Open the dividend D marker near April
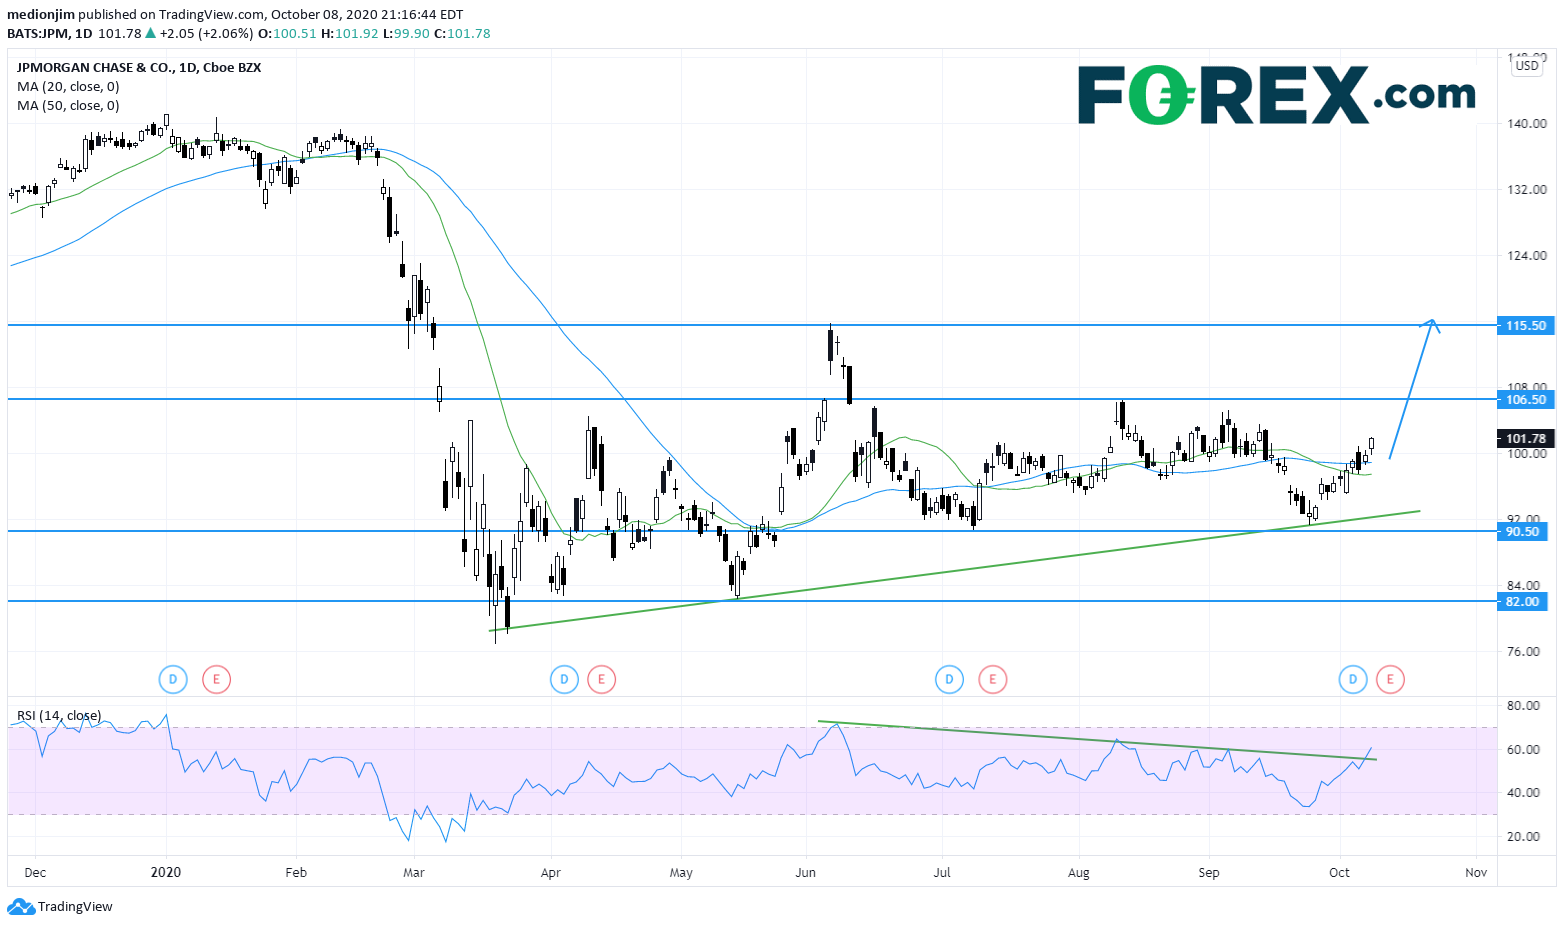Viewport: 1564px width, 927px height. [x=564, y=681]
